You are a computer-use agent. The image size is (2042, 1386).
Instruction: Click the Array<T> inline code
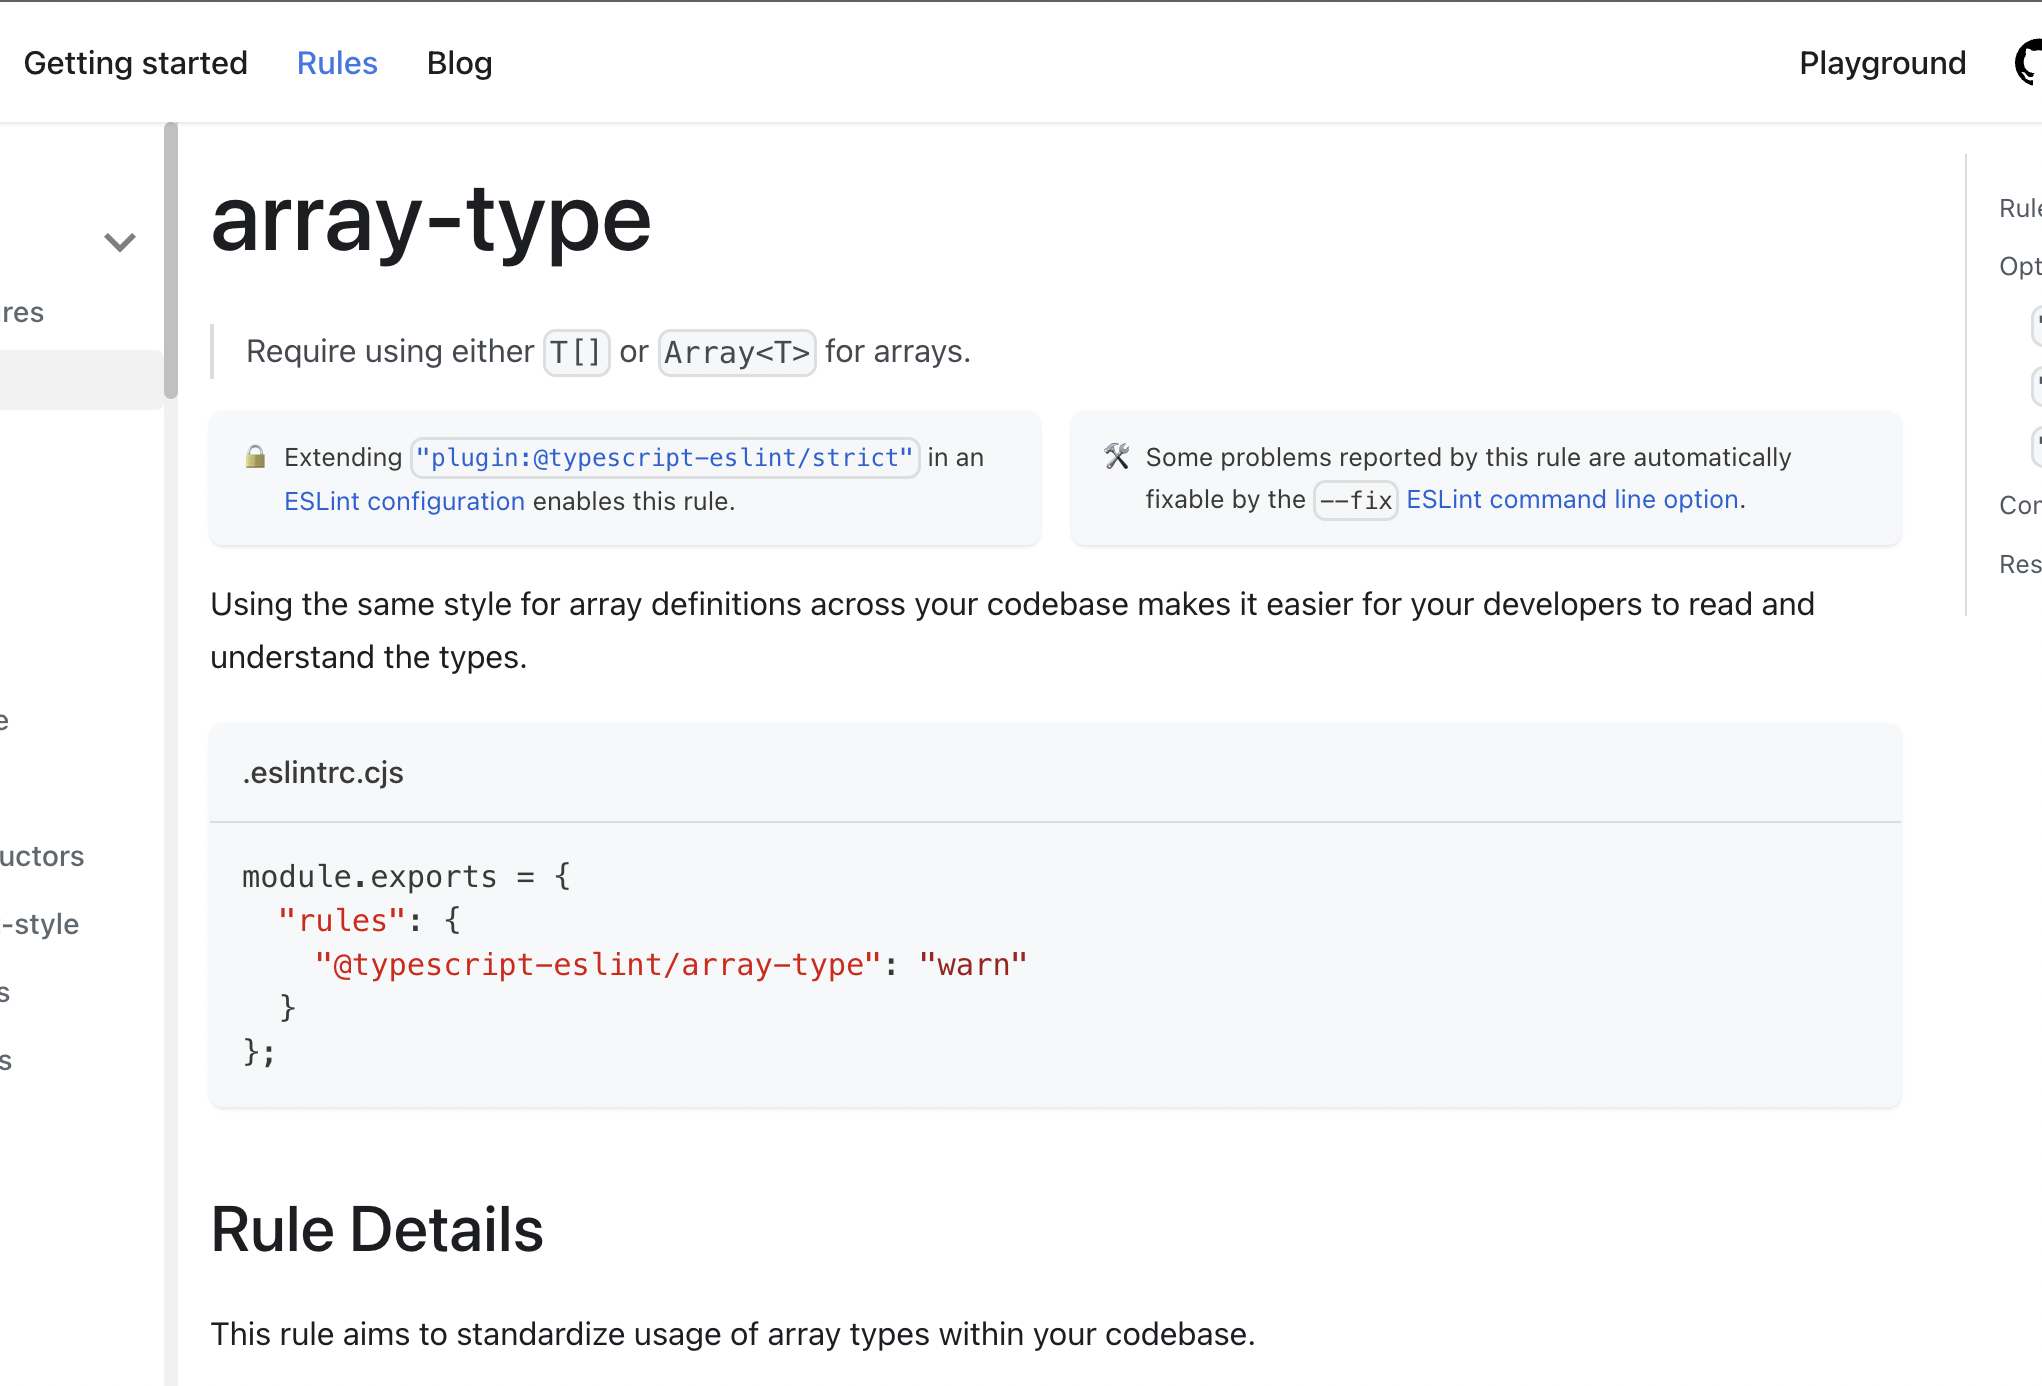point(737,352)
